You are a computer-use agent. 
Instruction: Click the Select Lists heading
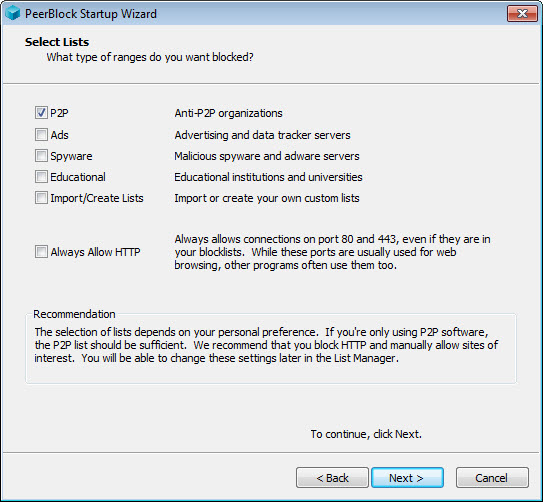(x=57, y=42)
